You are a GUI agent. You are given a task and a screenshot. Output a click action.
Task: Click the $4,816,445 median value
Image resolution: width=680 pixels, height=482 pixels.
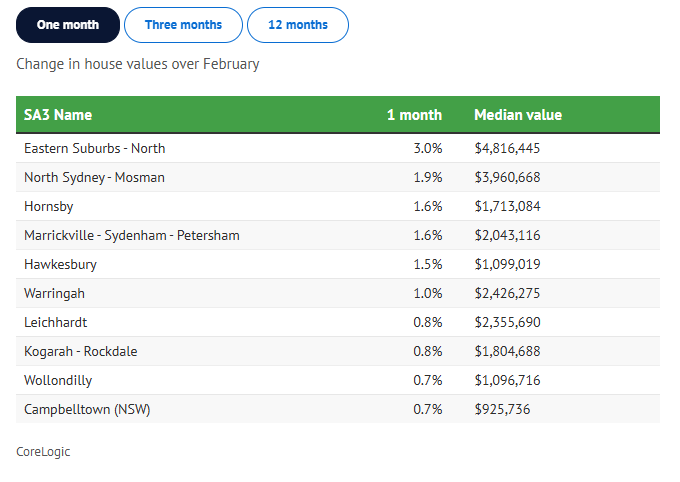click(507, 148)
